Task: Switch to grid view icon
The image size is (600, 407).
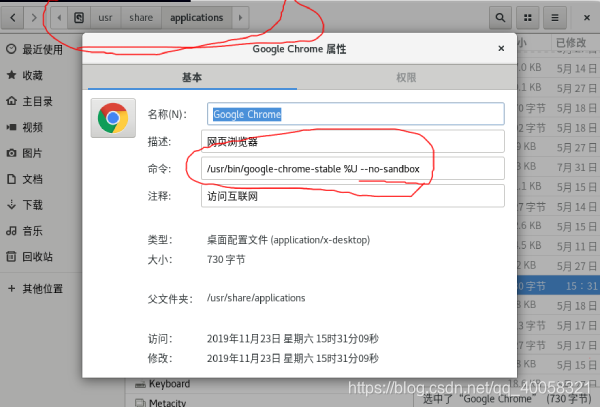Action: click(528, 18)
